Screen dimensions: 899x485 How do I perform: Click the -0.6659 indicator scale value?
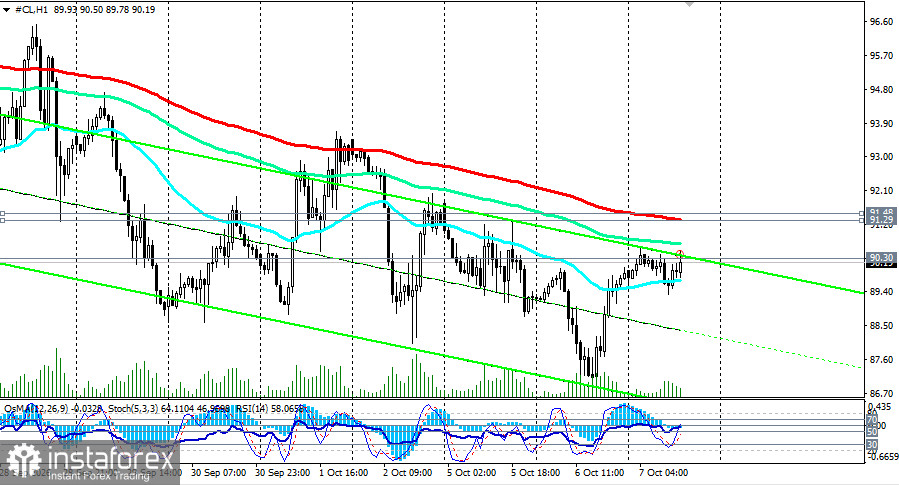(x=882, y=456)
